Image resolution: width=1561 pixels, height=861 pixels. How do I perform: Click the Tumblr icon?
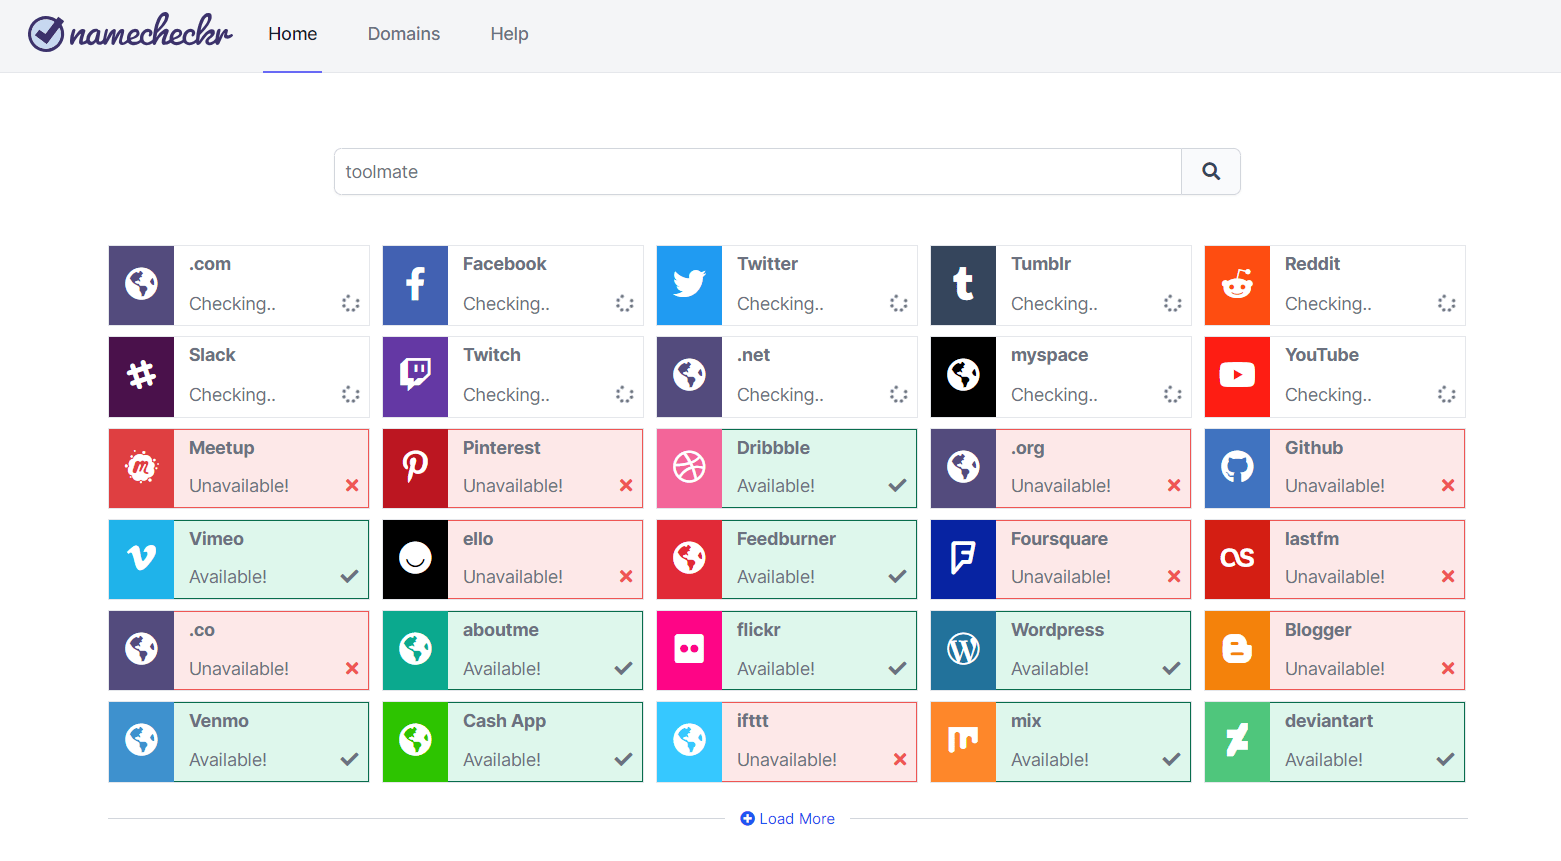(x=962, y=285)
